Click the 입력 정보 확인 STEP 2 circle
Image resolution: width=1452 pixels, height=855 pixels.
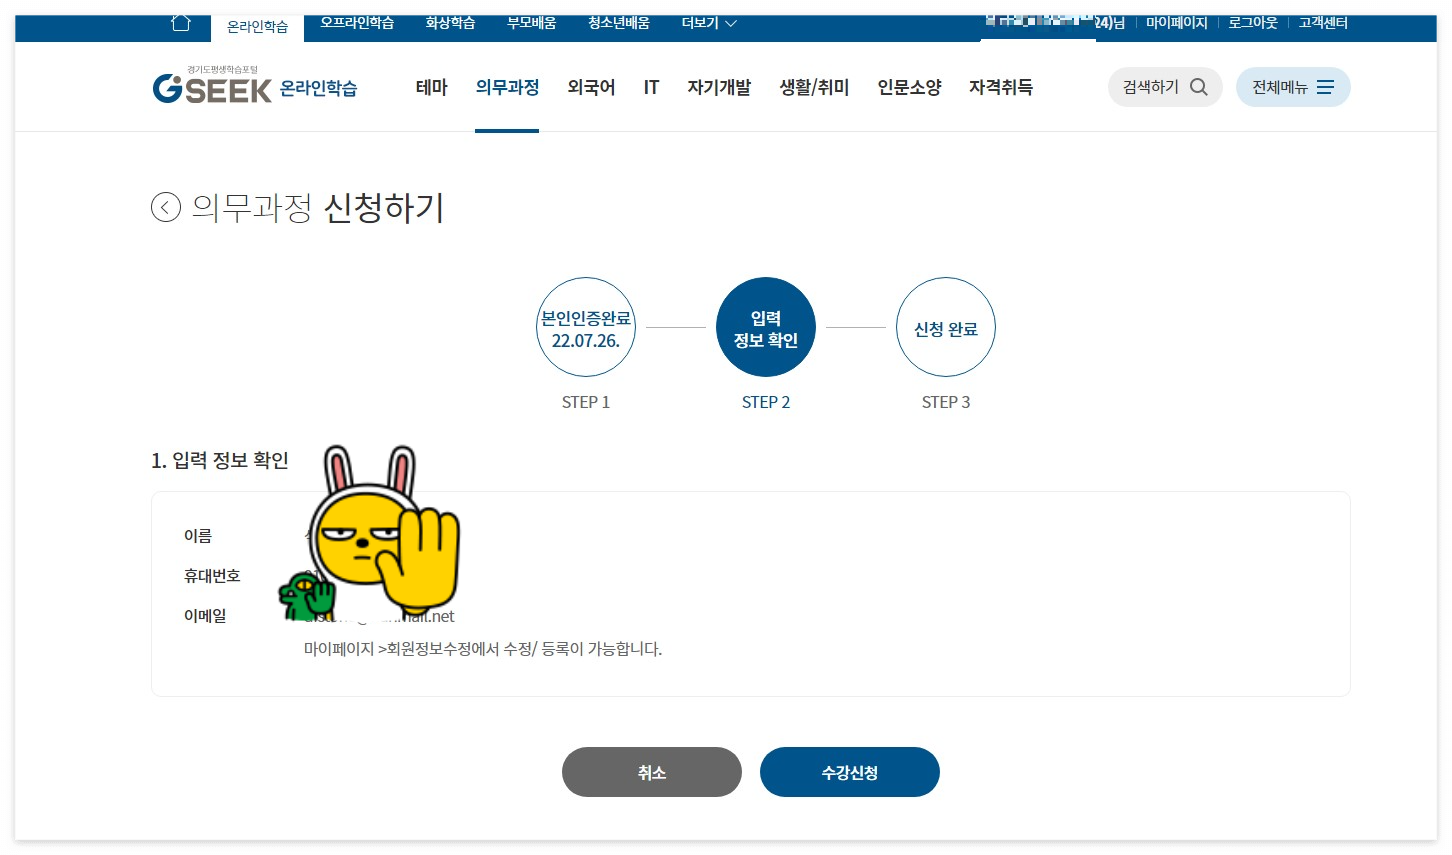[x=766, y=327]
